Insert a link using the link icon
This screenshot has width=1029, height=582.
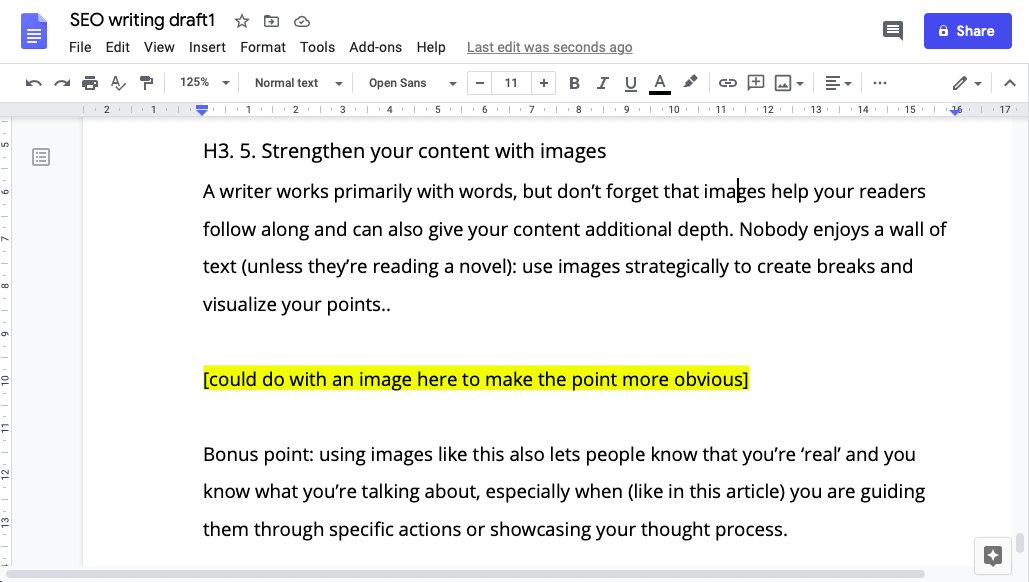point(727,82)
